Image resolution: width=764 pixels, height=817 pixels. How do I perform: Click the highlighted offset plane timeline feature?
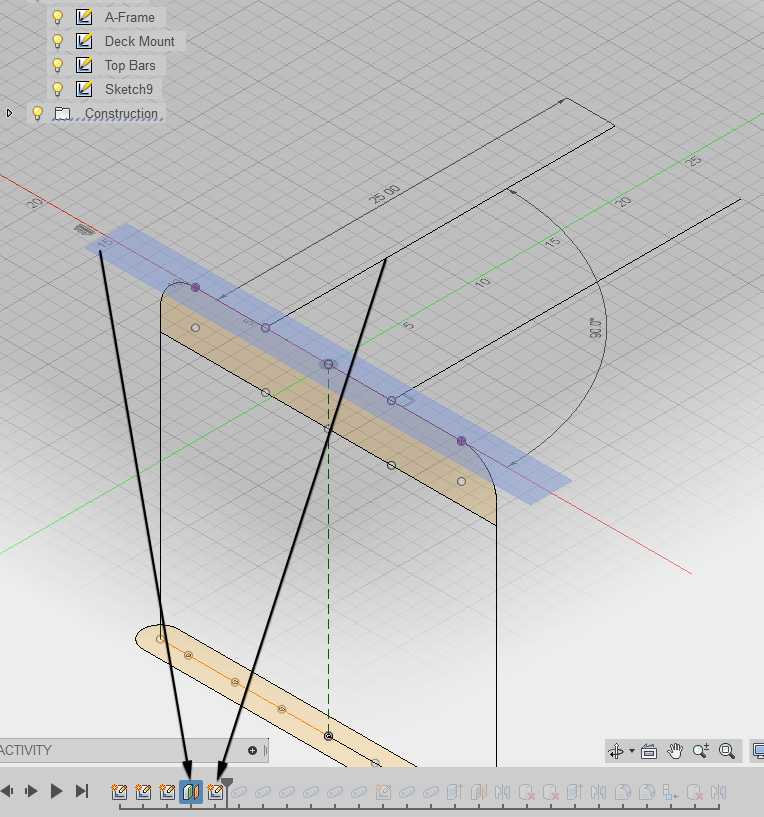click(191, 792)
